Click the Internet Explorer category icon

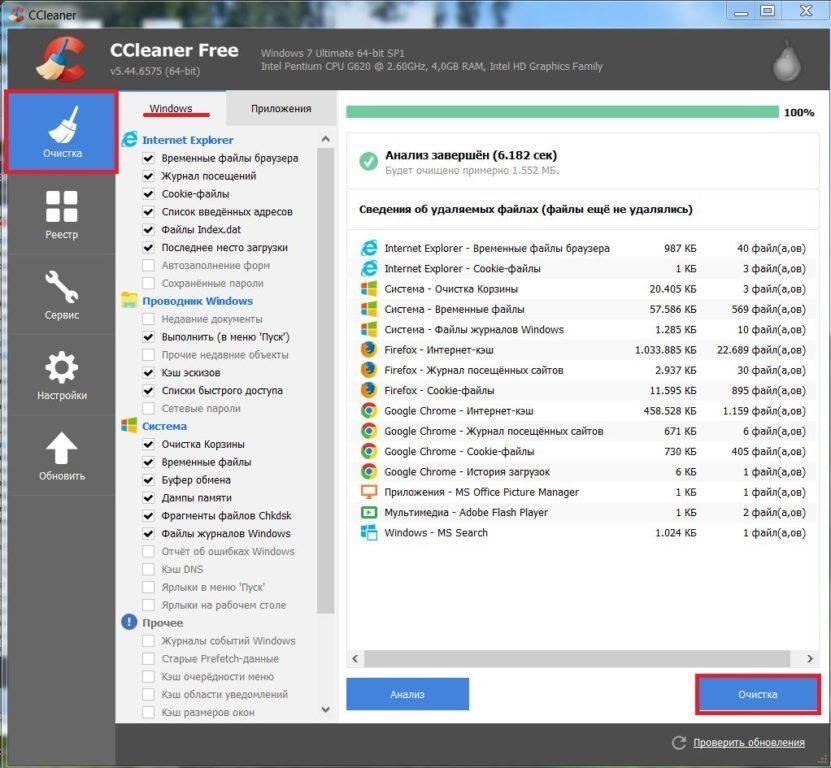pos(129,139)
